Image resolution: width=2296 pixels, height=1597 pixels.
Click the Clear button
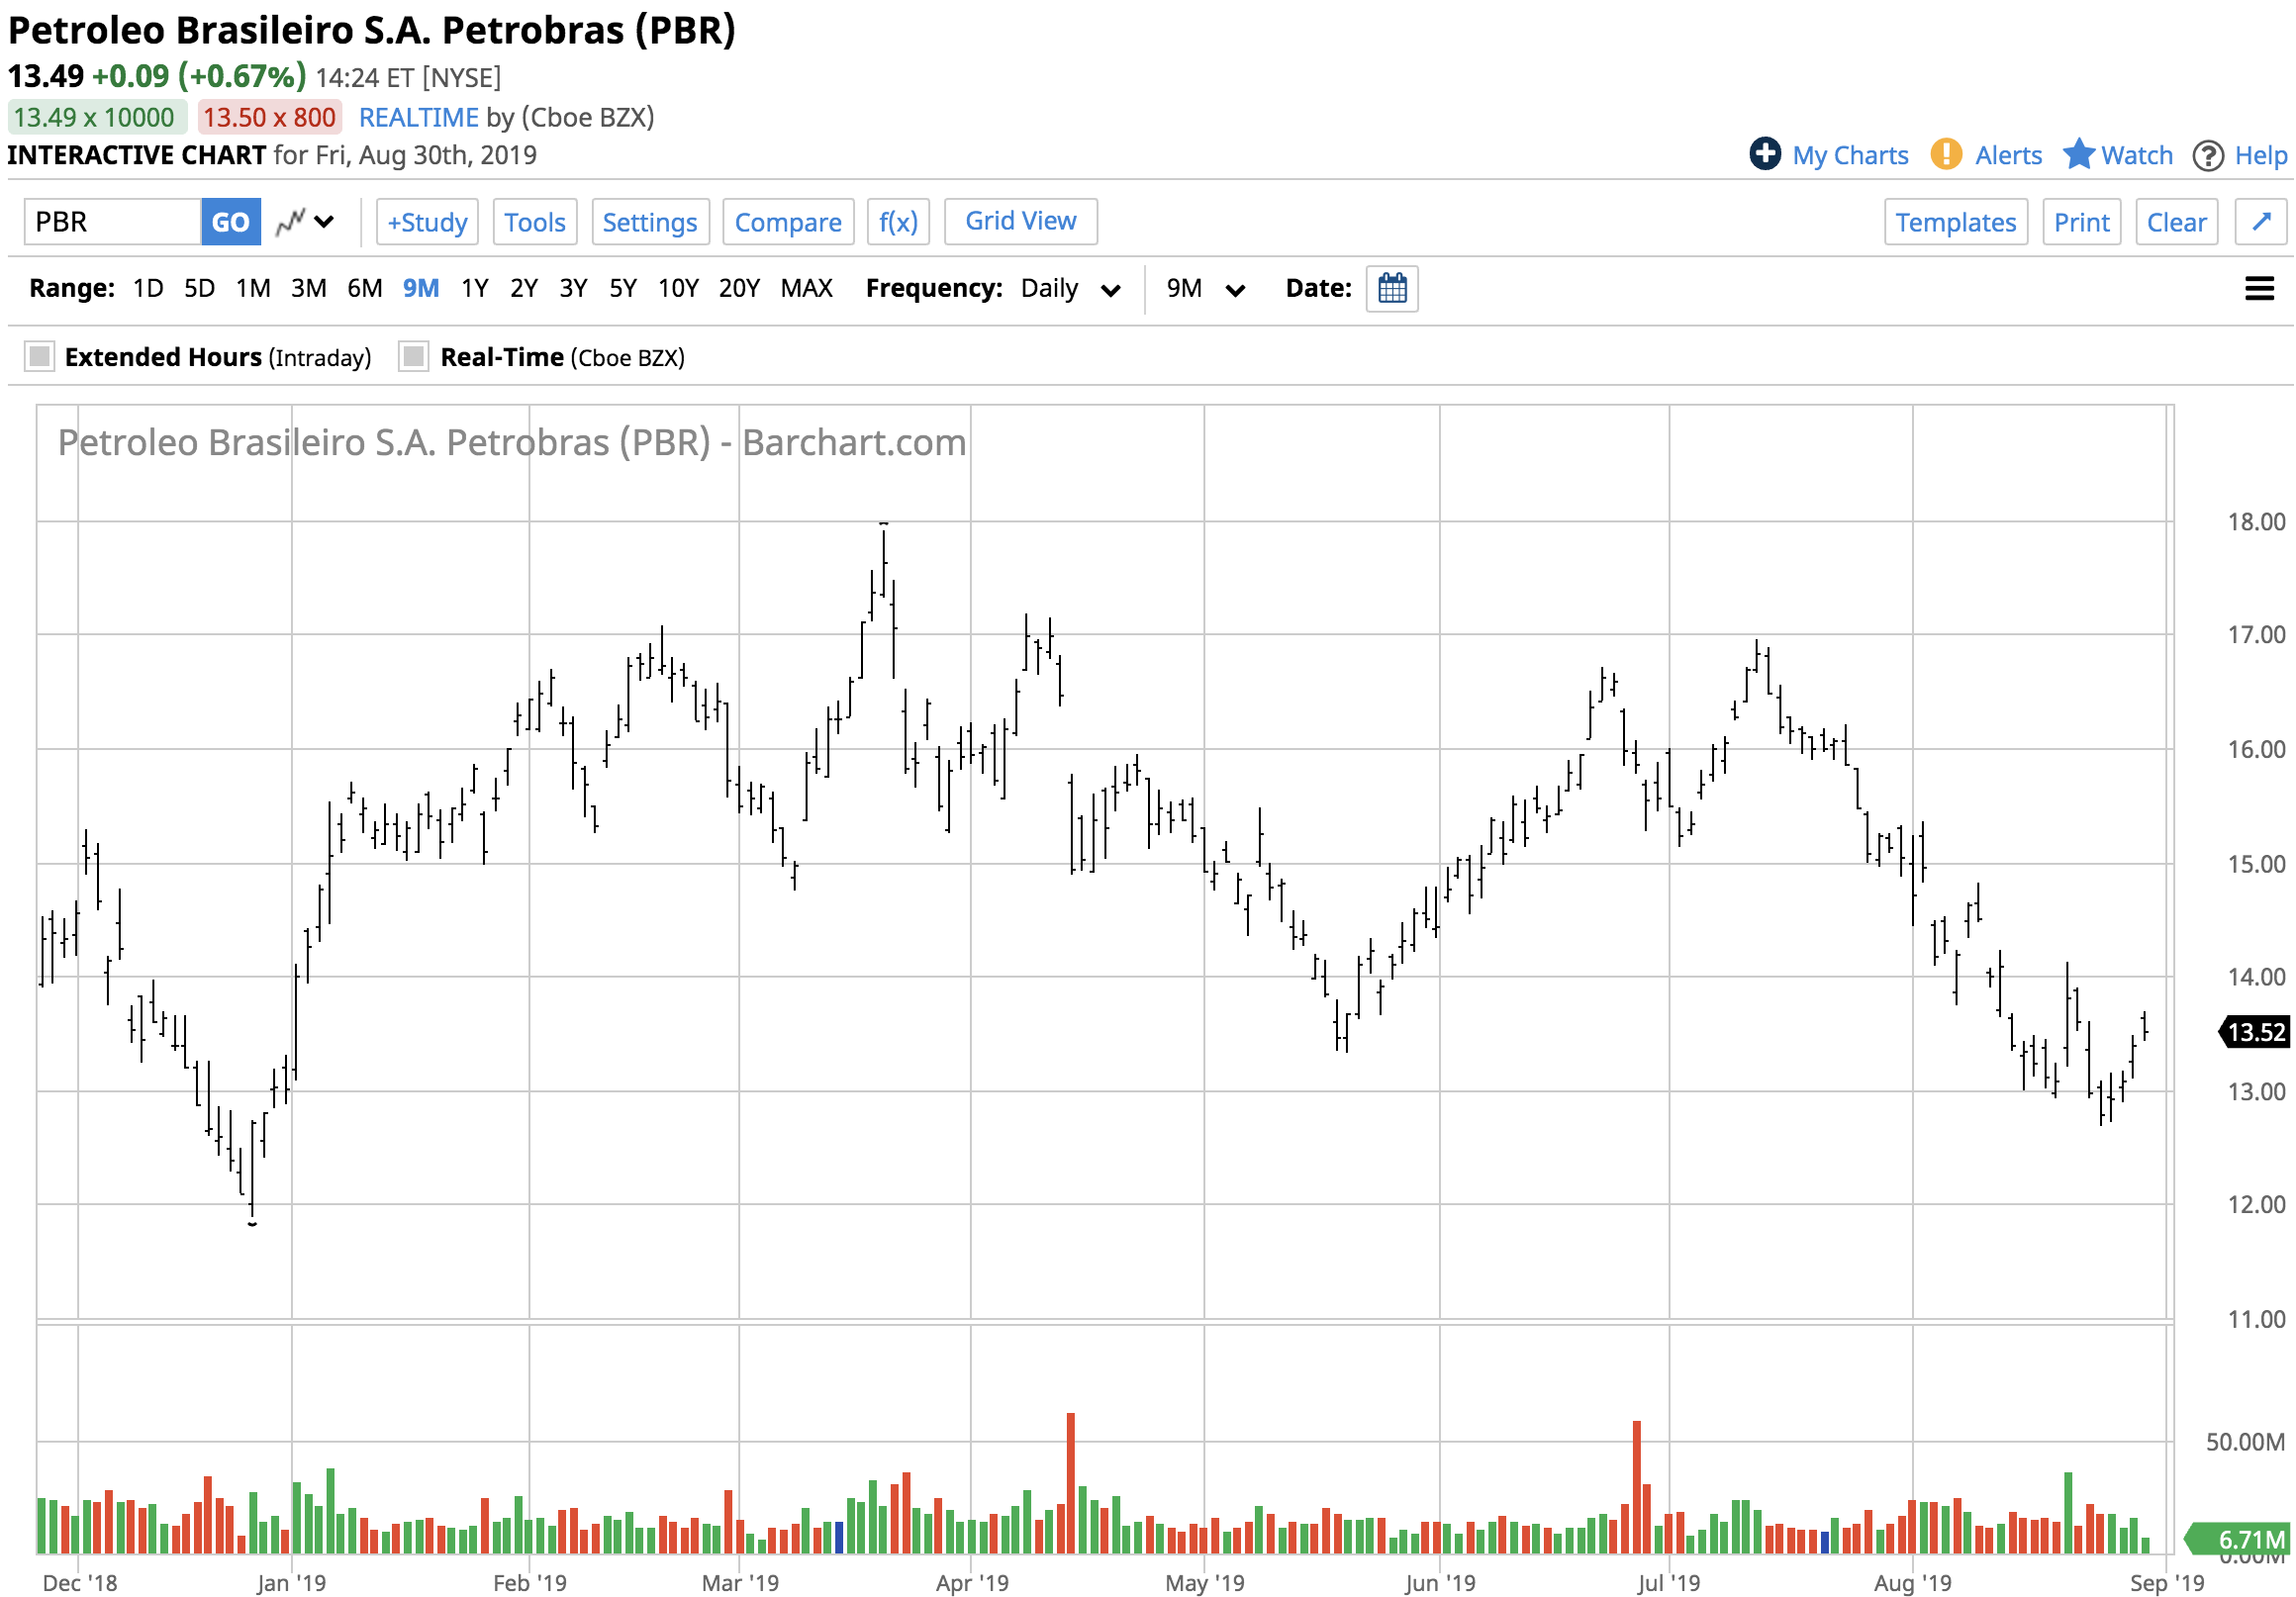(2176, 222)
